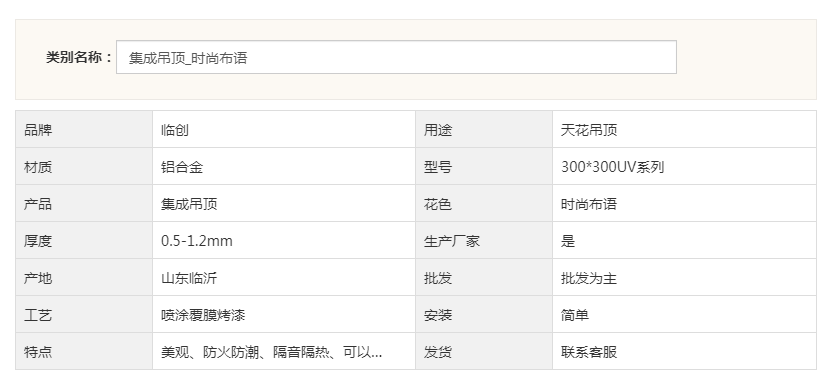This screenshot has height=388, width=827.
Task: Click the 时尚布语 pattern value in the table
Action: (589, 204)
